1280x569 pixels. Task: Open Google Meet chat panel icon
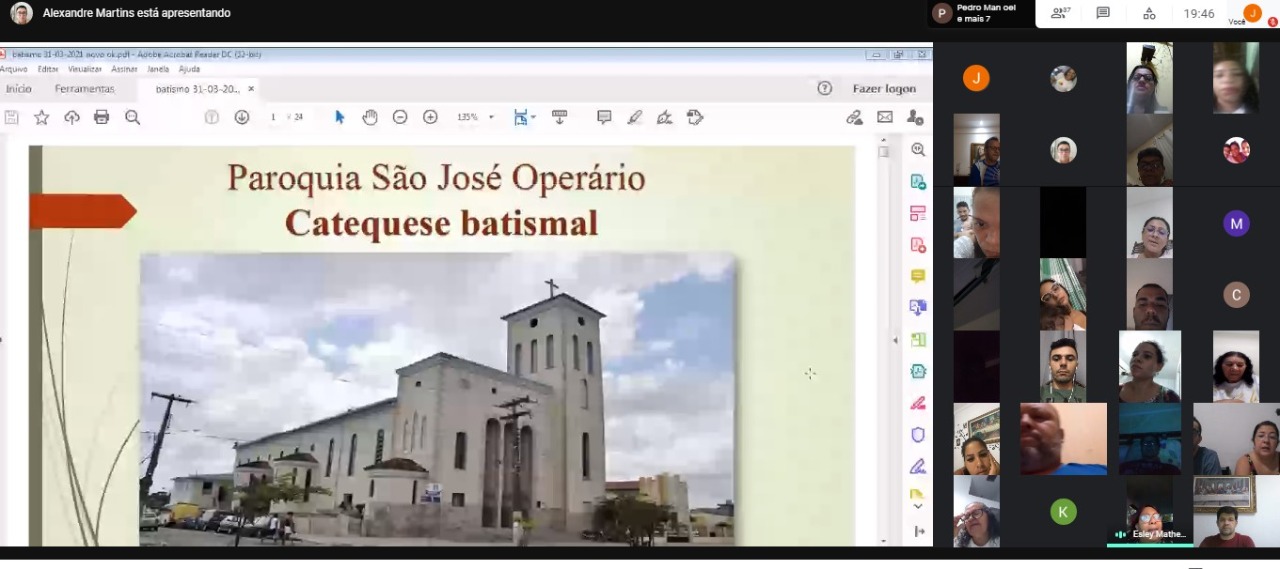click(x=1103, y=13)
